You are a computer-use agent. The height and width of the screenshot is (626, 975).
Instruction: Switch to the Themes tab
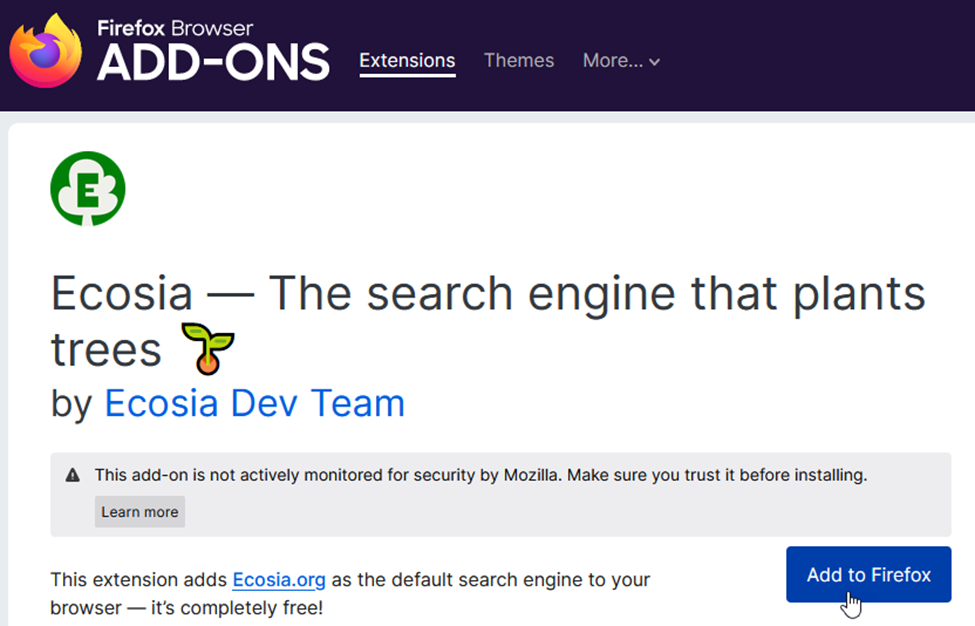(518, 60)
